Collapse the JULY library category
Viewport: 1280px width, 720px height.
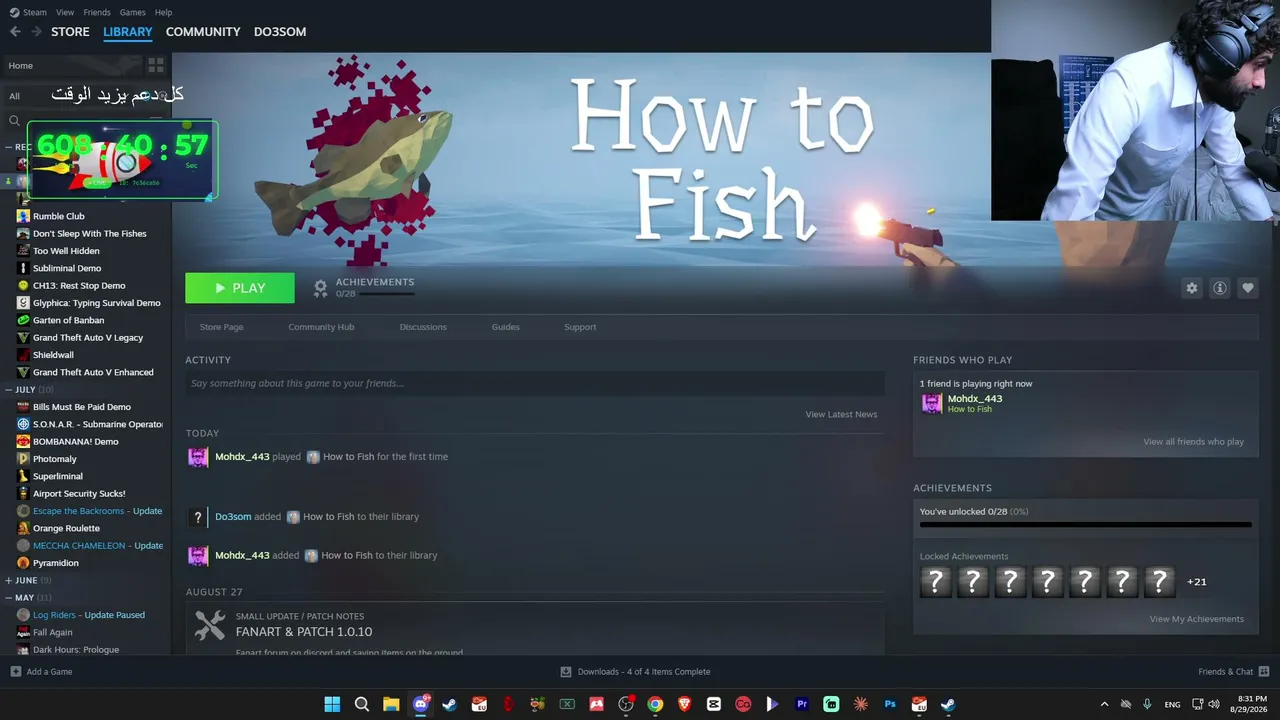pos(9,390)
